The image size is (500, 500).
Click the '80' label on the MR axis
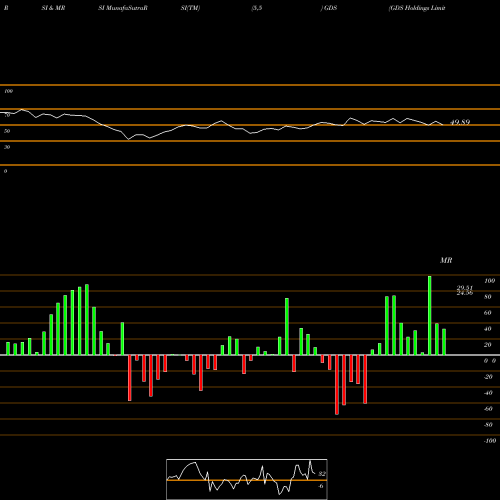pos(488,297)
